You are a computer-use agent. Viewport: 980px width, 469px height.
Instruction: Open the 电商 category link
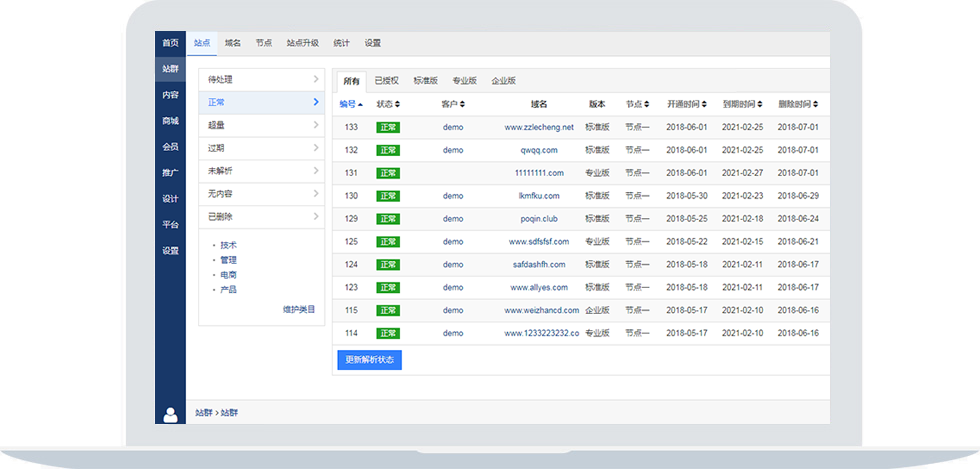tap(229, 275)
